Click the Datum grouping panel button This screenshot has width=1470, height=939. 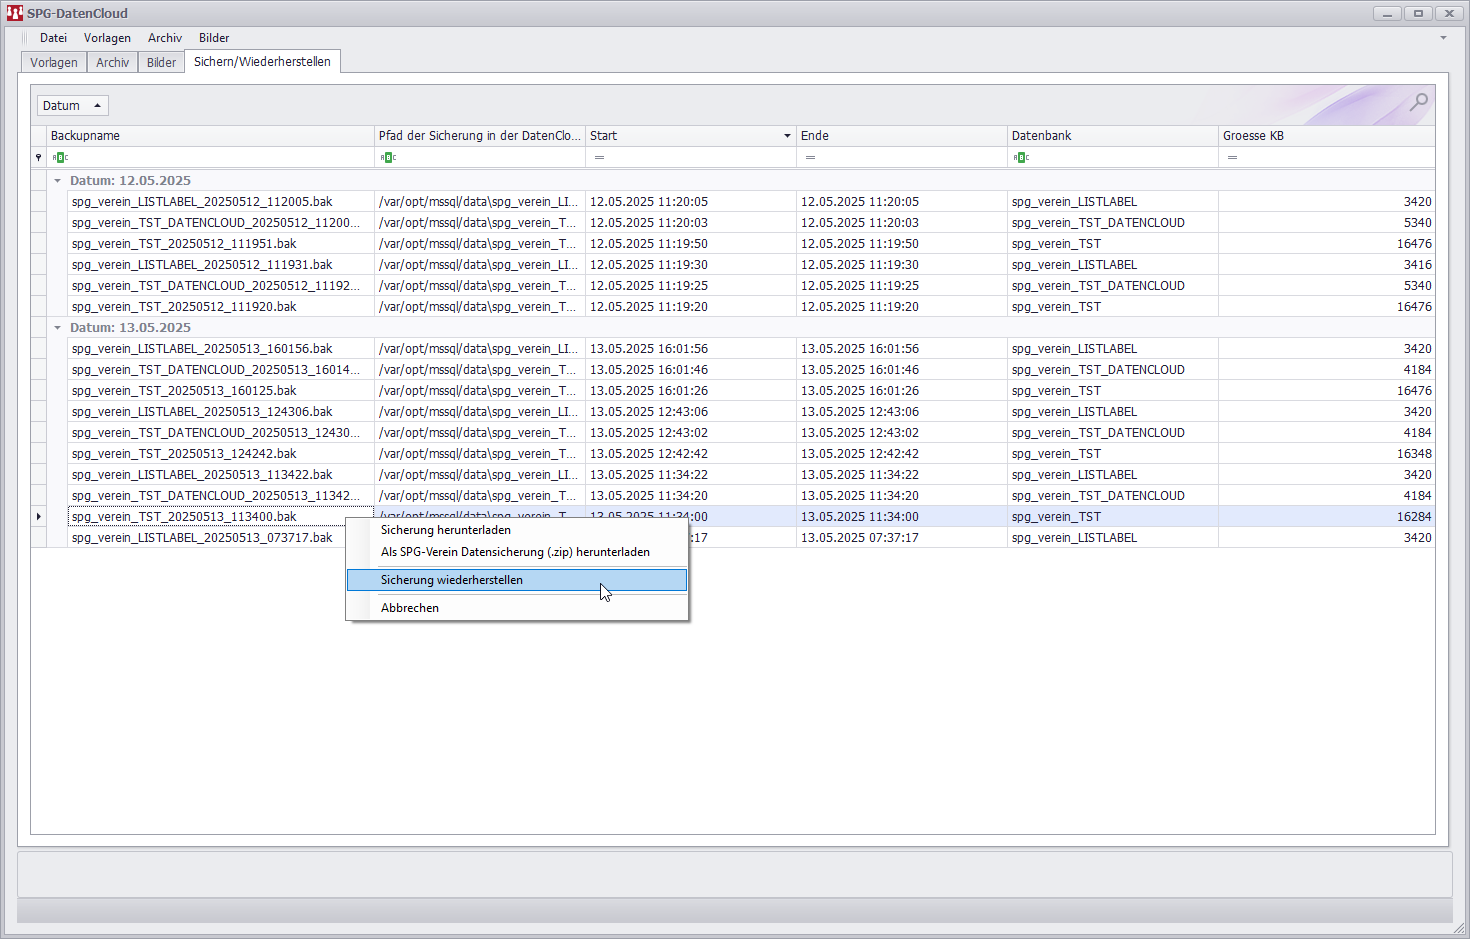72,105
